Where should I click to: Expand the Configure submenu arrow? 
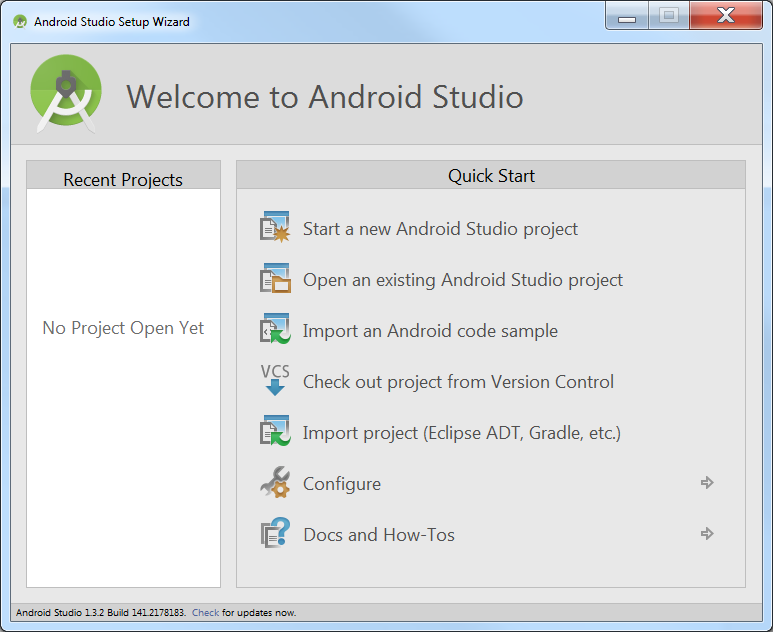pyautogui.click(x=707, y=483)
